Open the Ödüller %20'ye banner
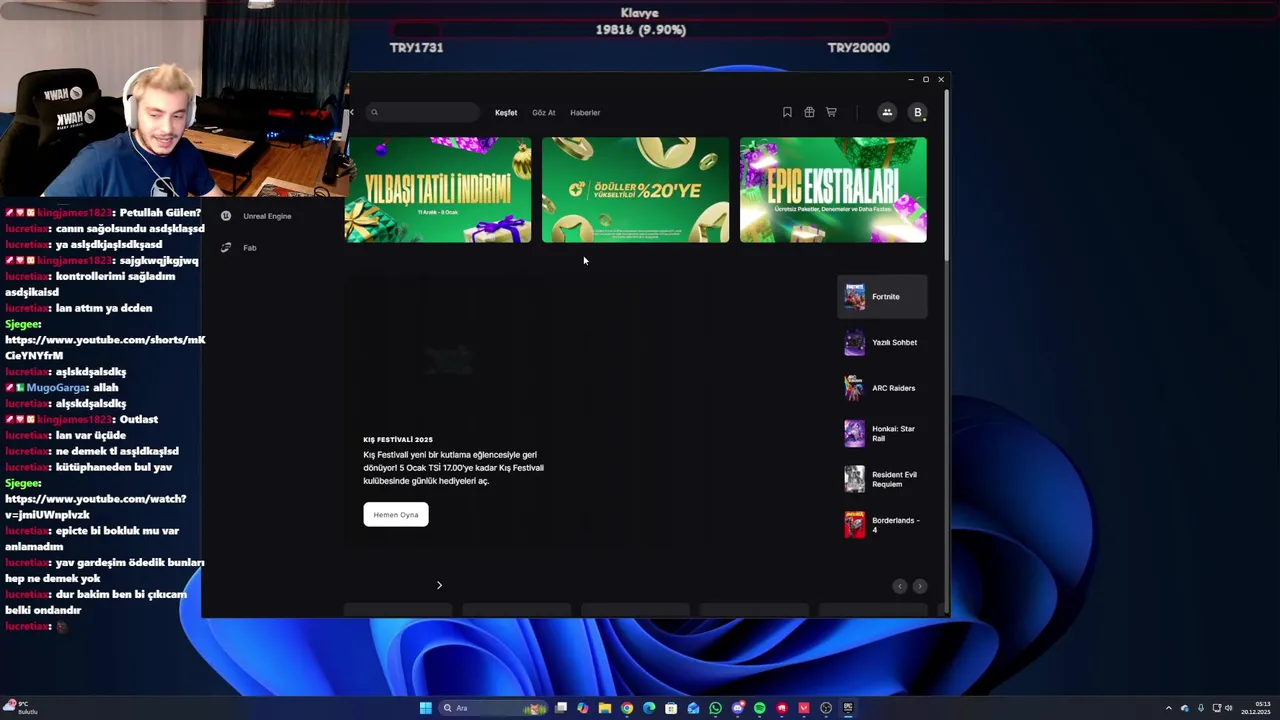The height and width of the screenshot is (720, 1280). [x=635, y=190]
